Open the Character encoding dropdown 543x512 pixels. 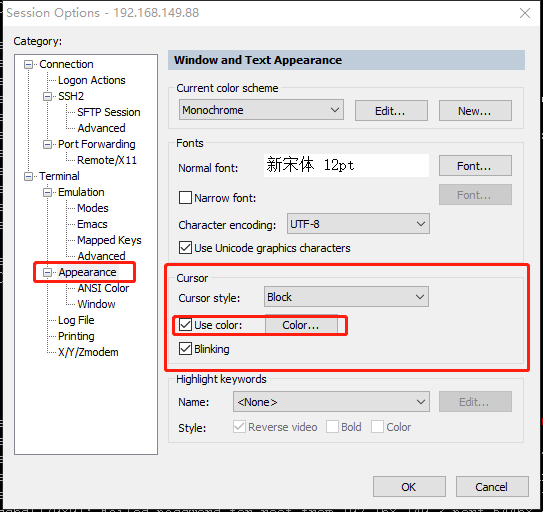click(358, 224)
